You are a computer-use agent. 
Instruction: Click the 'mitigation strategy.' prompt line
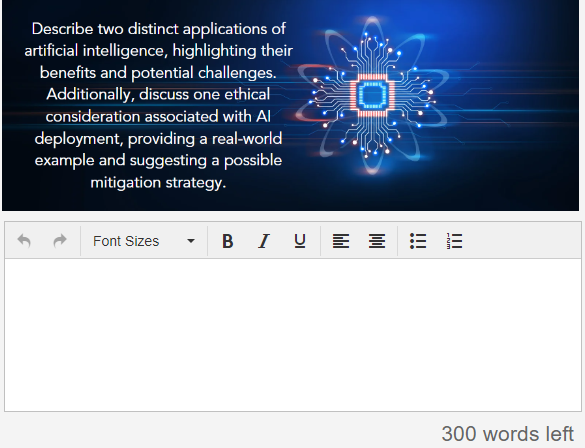coord(158,183)
